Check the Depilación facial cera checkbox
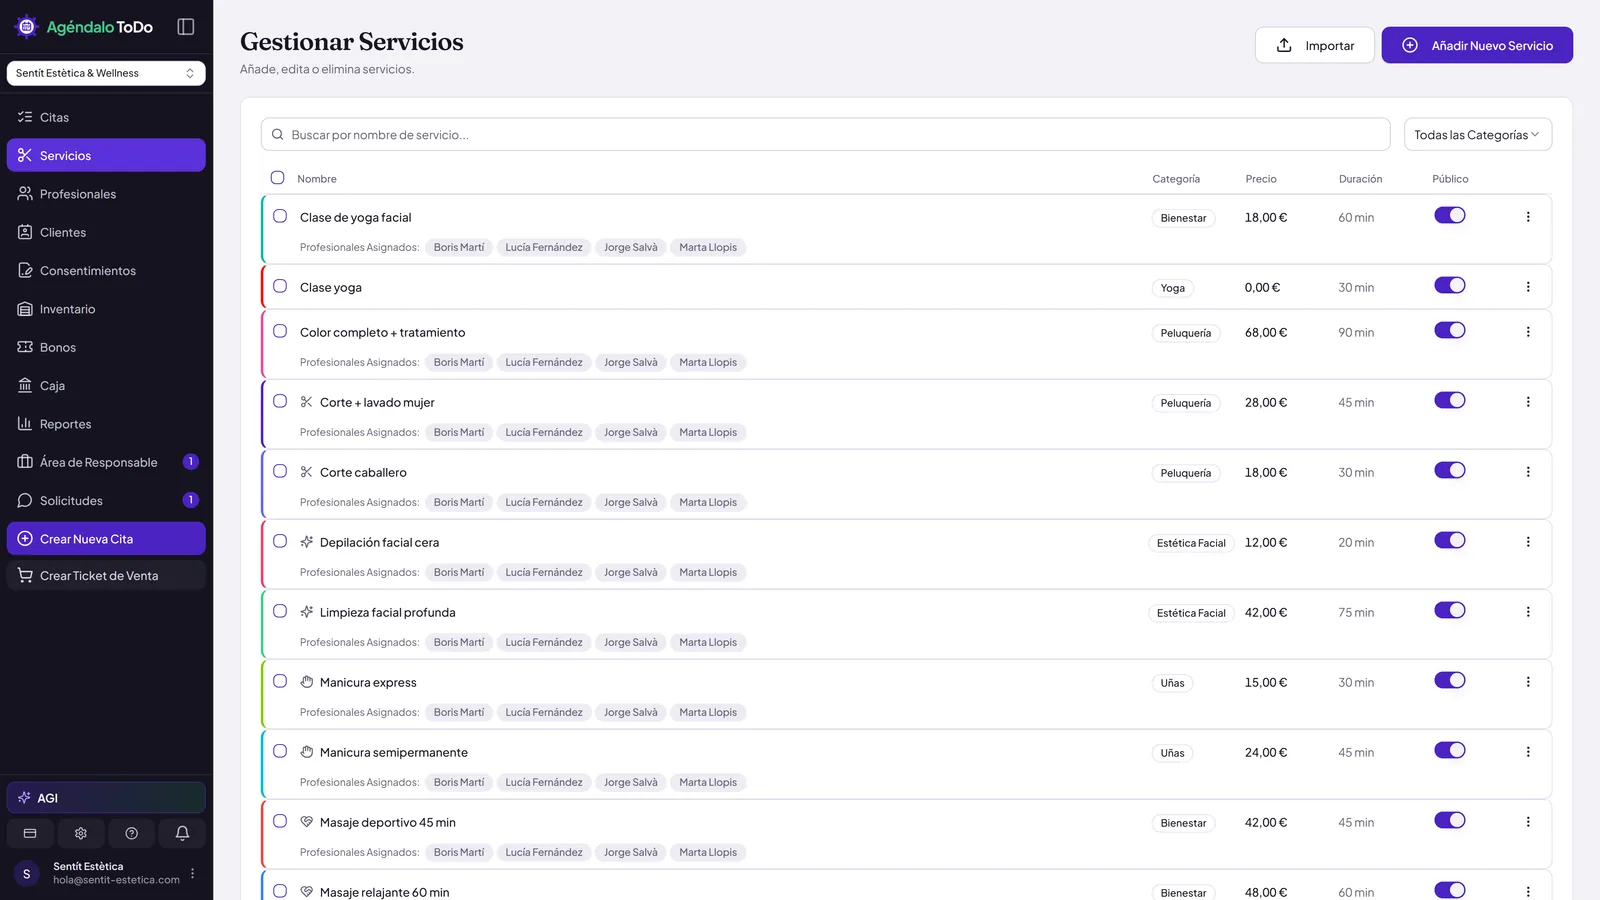 click(280, 541)
